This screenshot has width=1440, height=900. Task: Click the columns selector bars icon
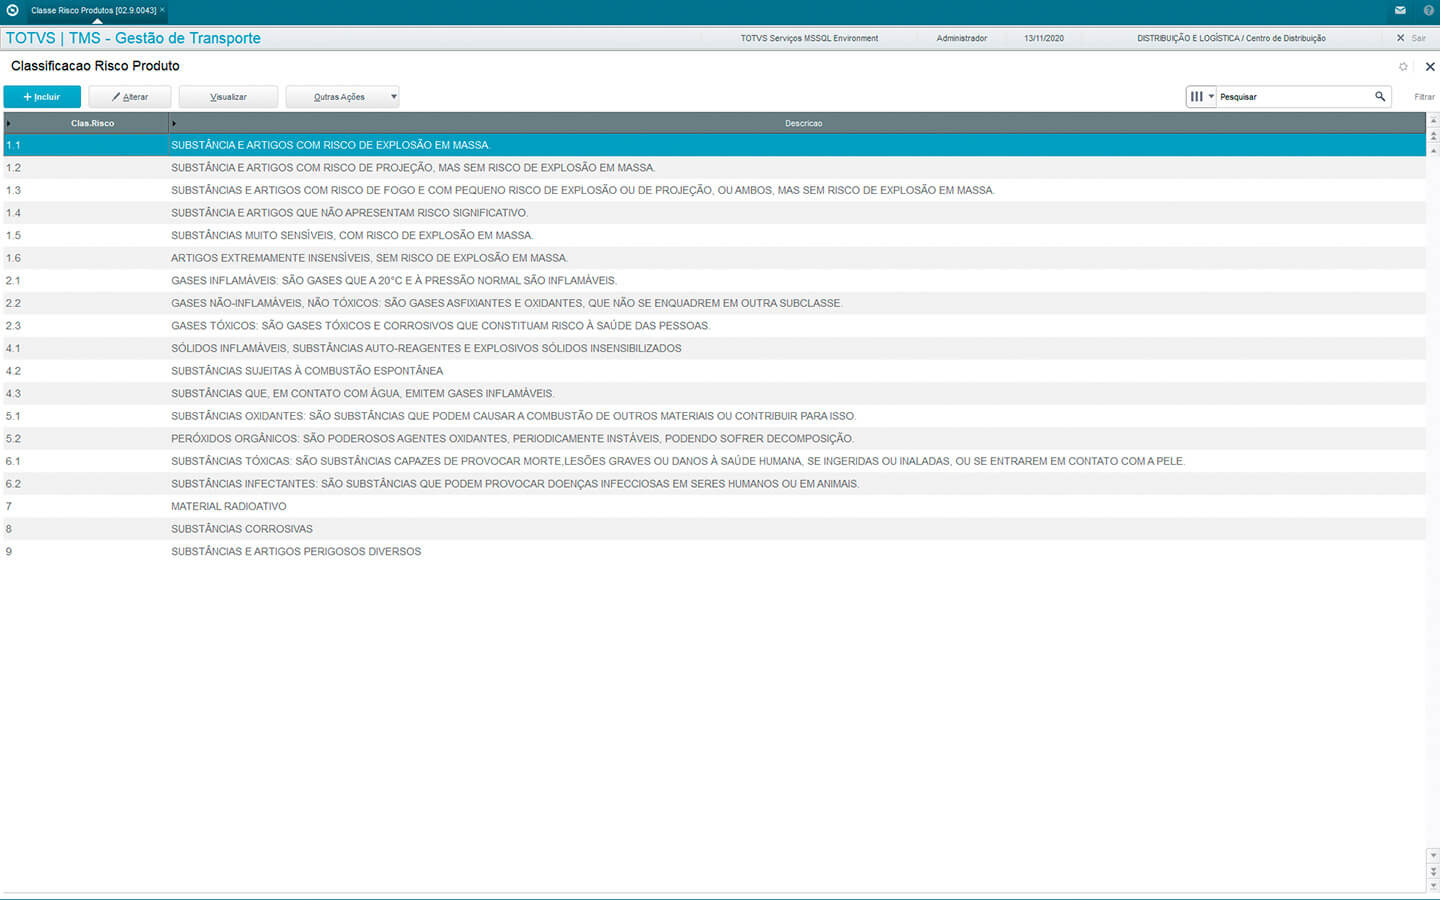click(x=1196, y=97)
